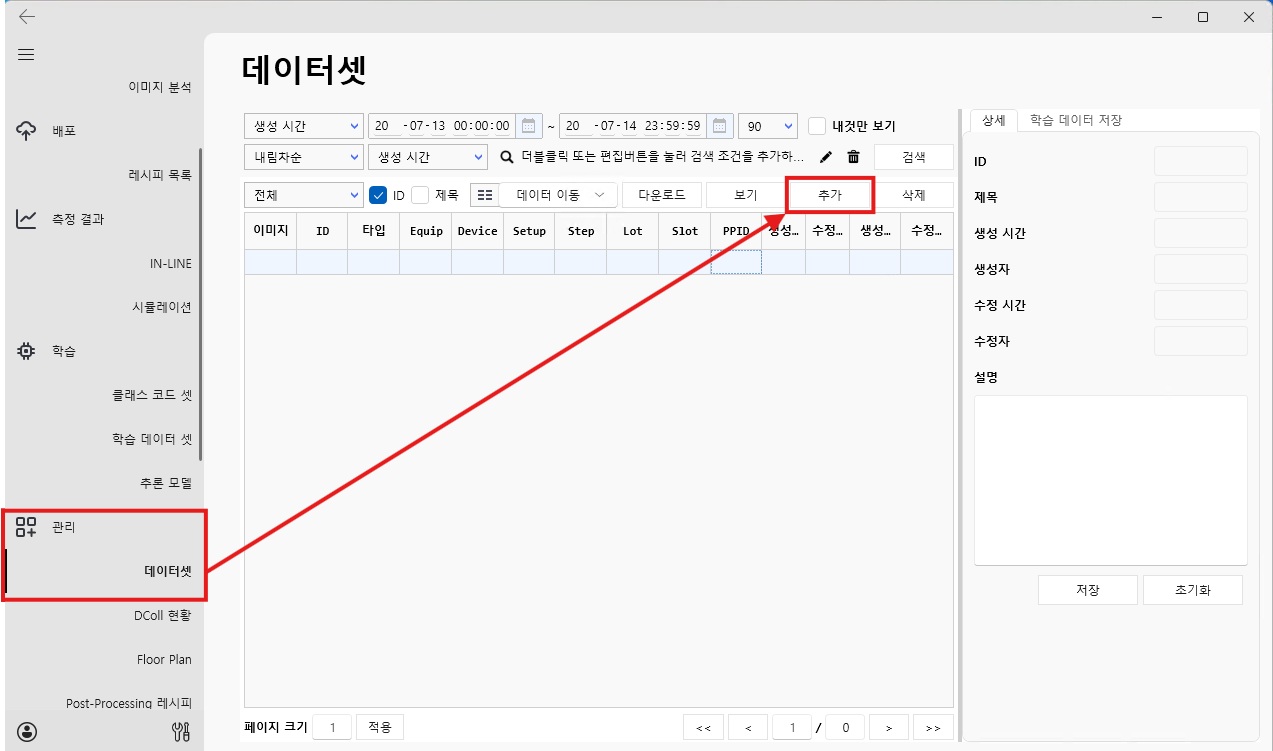Click the magnifier search condition field icon
Screen dimensions: 1273x751
click(507, 157)
